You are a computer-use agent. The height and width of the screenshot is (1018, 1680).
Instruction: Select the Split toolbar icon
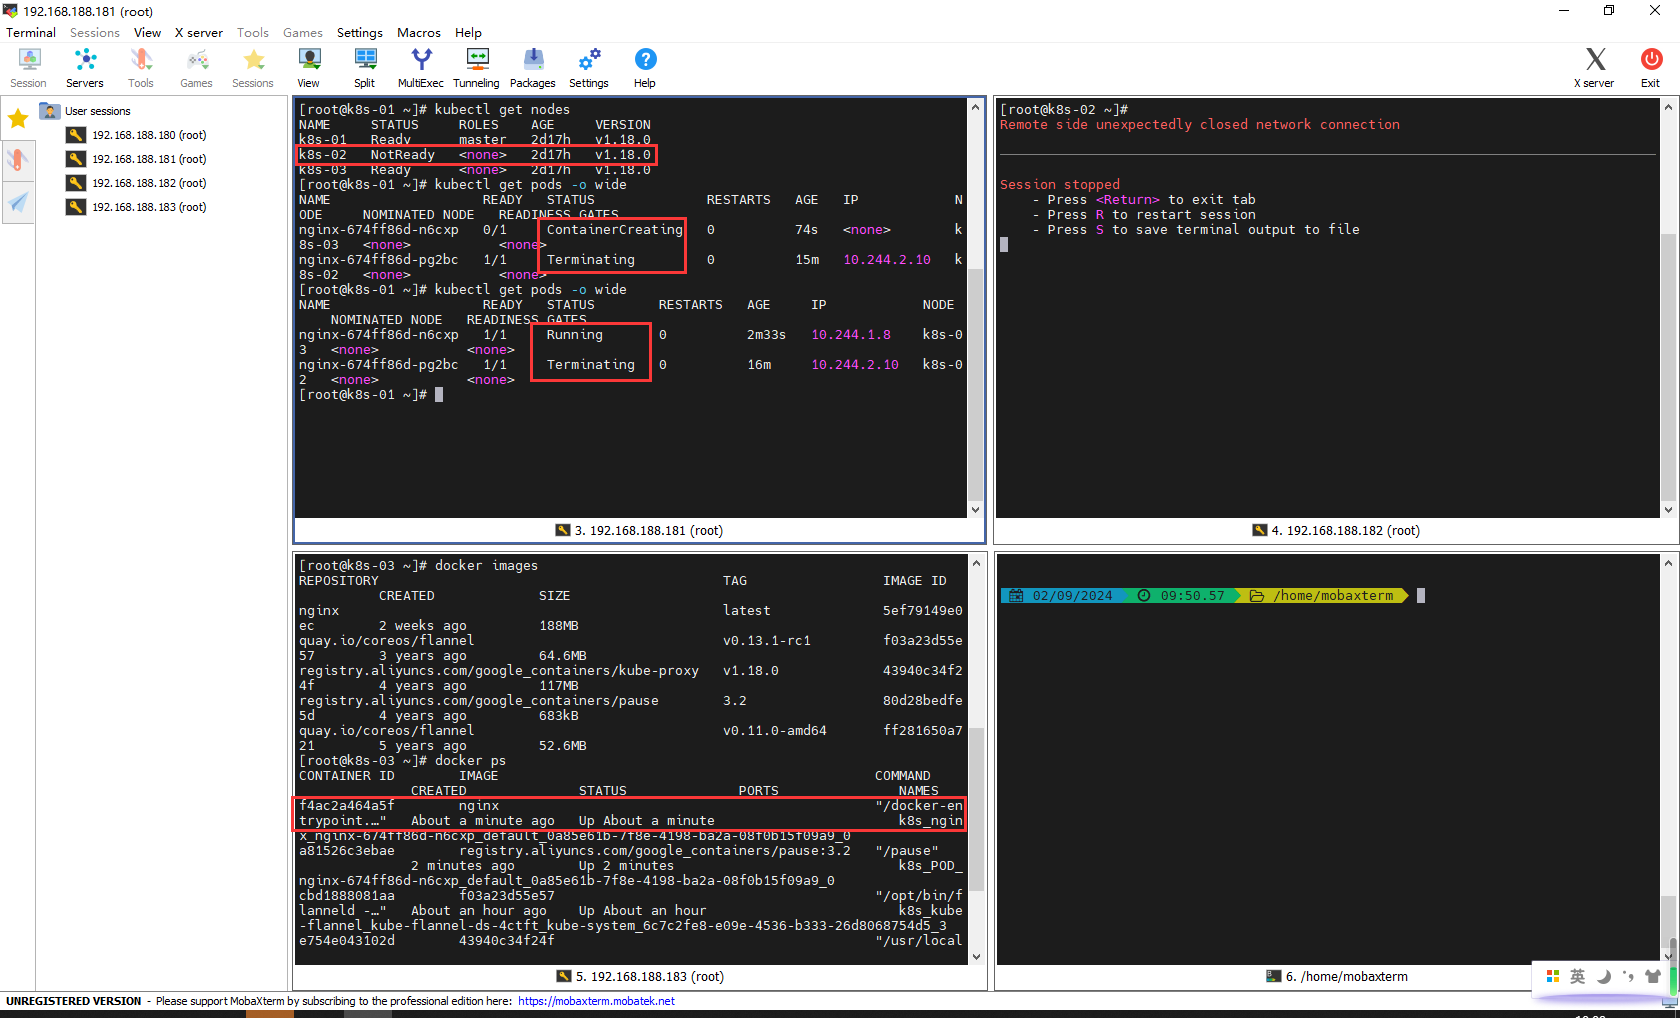point(365,68)
